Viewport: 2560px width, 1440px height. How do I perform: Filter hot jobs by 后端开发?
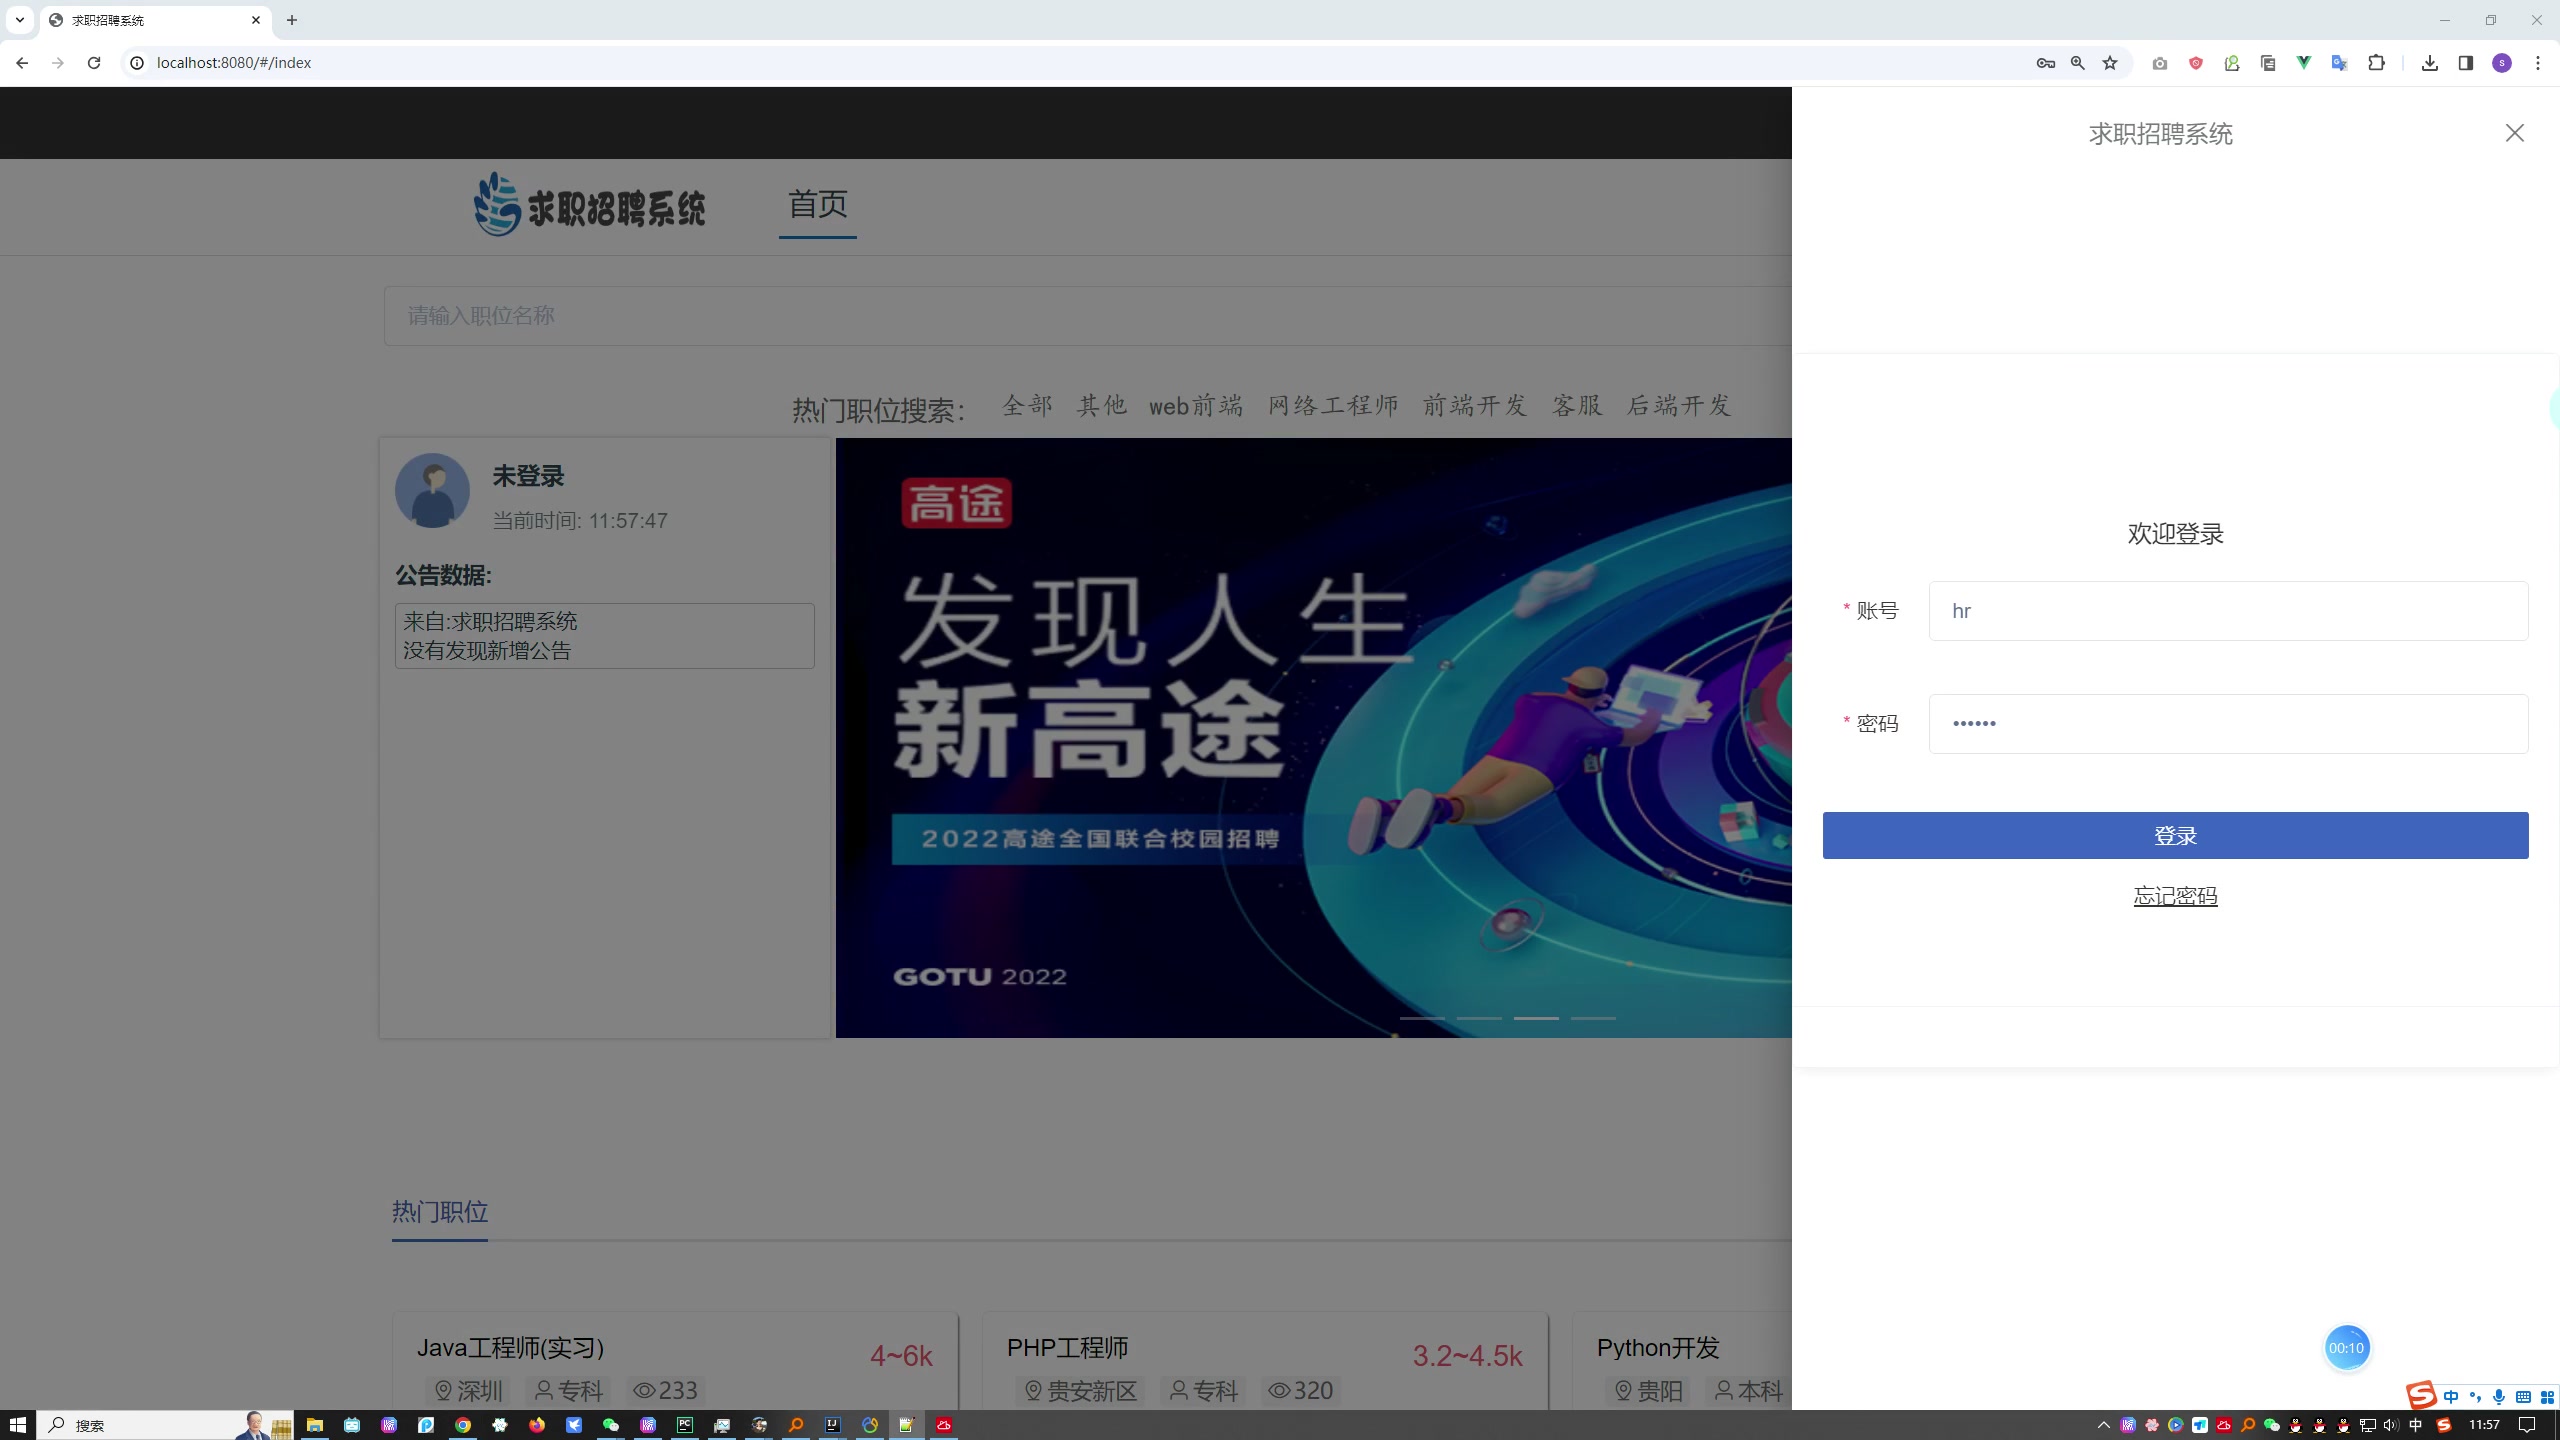[1679, 406]
